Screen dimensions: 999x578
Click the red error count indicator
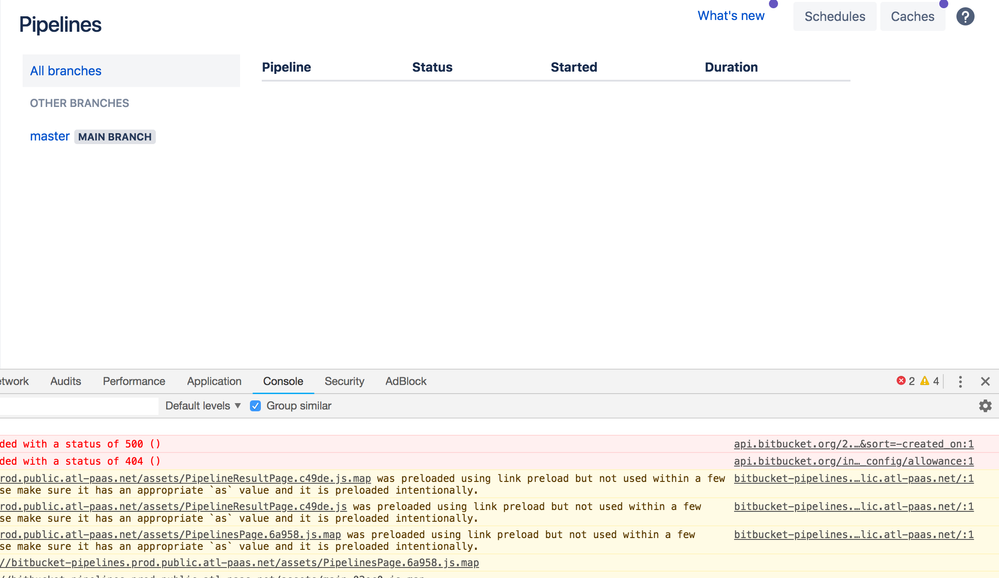click(905, 381)
